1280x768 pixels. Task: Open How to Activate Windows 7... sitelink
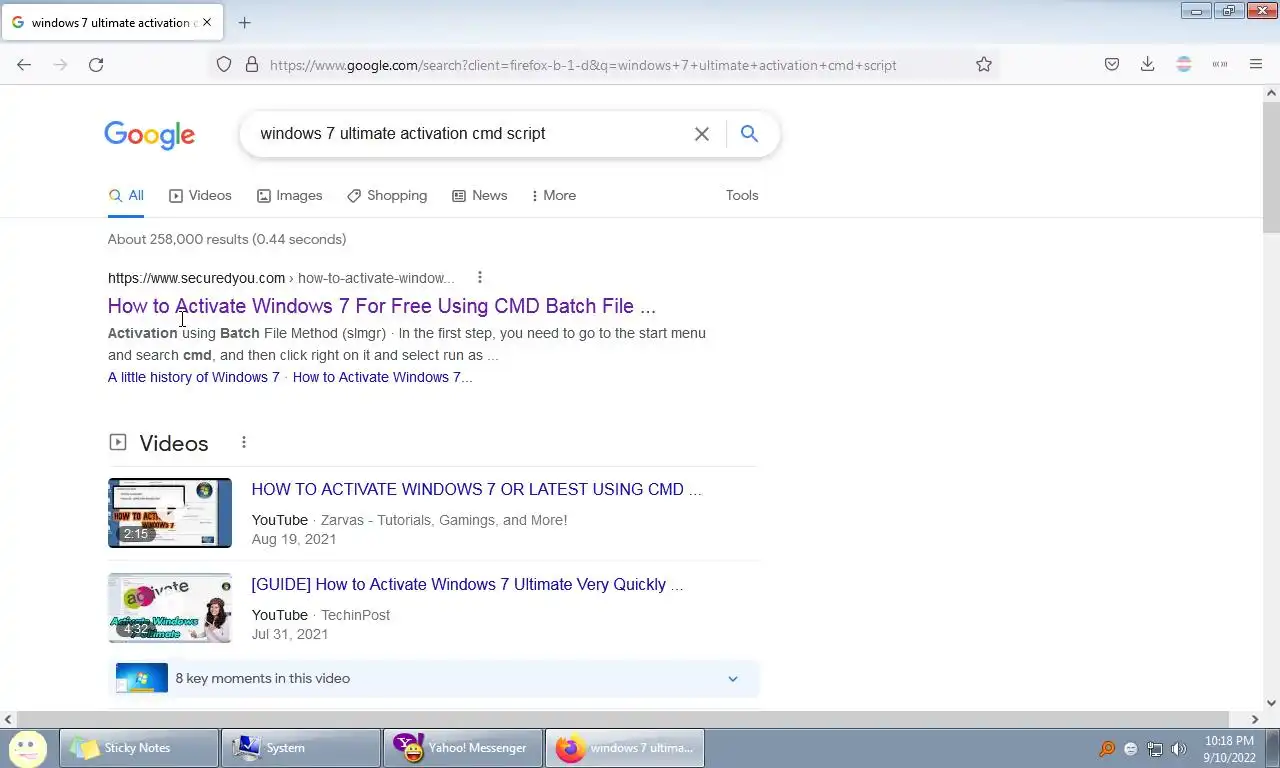tap(382, 377)
